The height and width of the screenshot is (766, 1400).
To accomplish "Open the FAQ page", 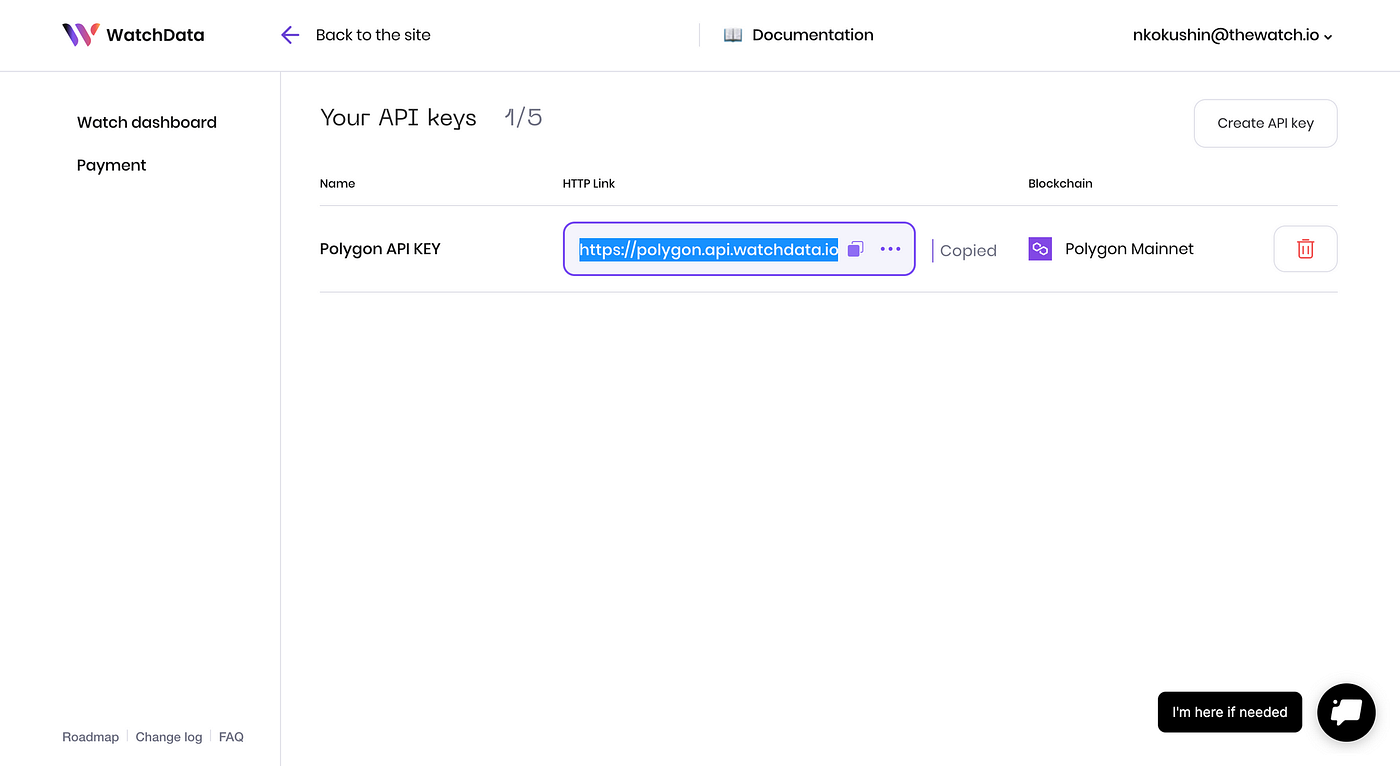I will [231, 736].
